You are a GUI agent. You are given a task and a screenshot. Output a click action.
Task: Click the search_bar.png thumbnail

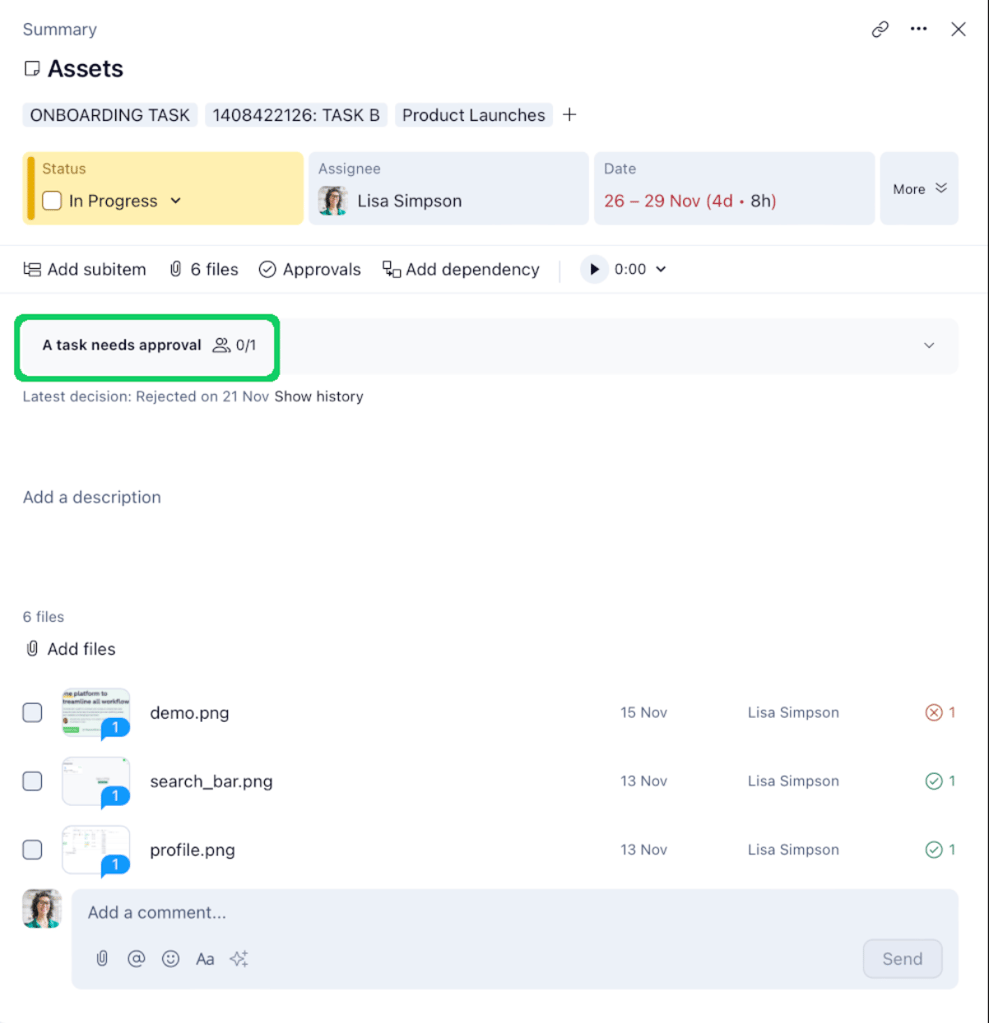tap(95, 781)
